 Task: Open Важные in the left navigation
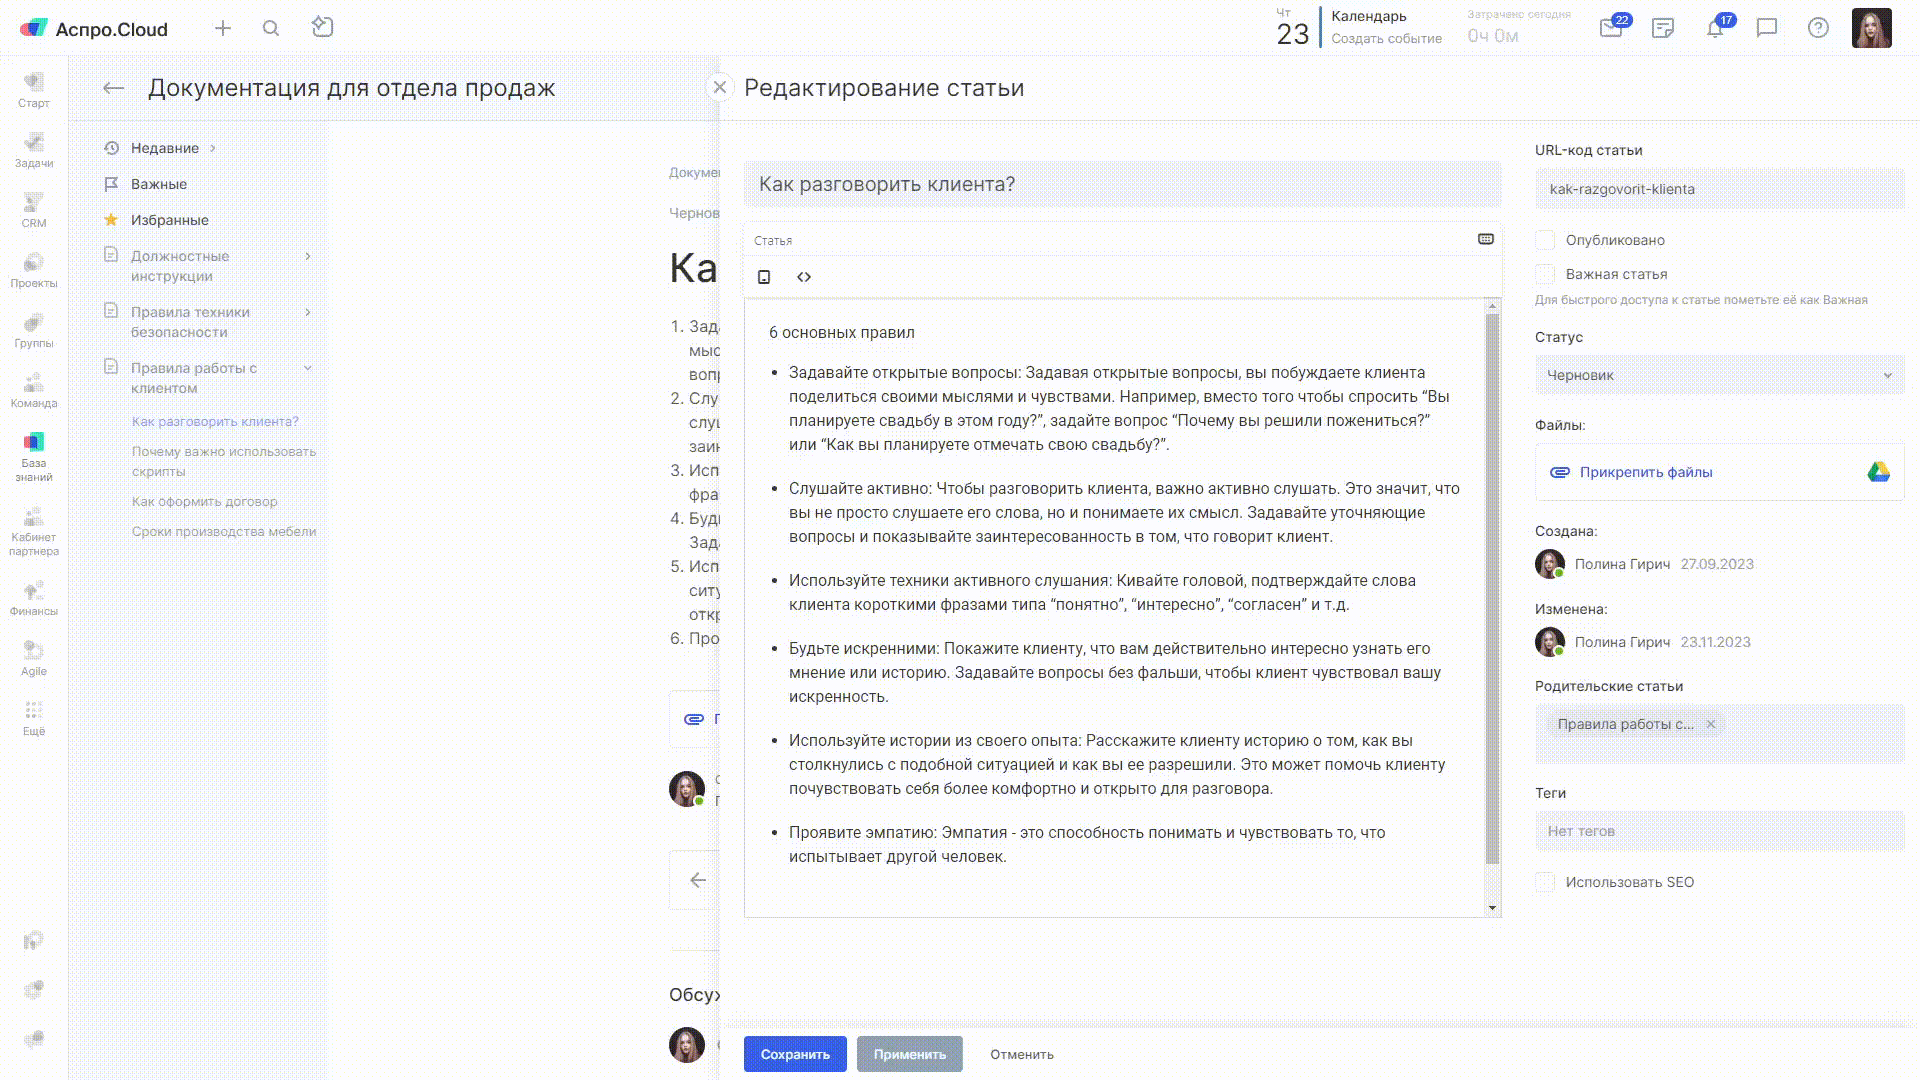[x=159, y=184]
